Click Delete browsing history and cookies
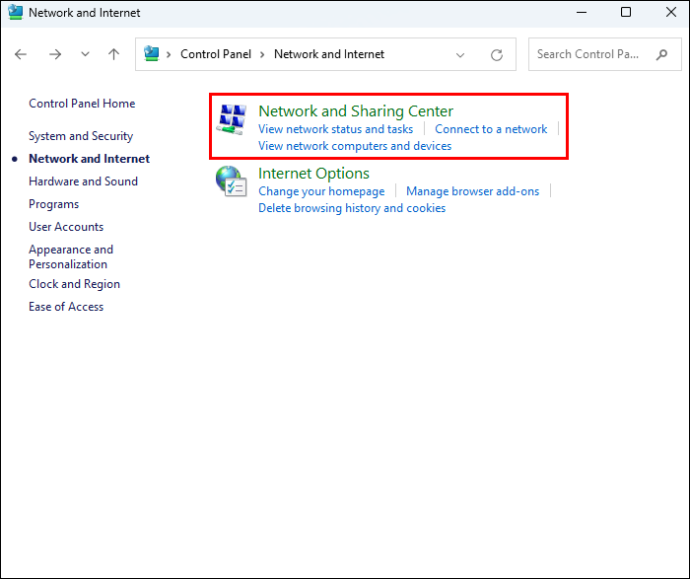 (x=352, y=208)
